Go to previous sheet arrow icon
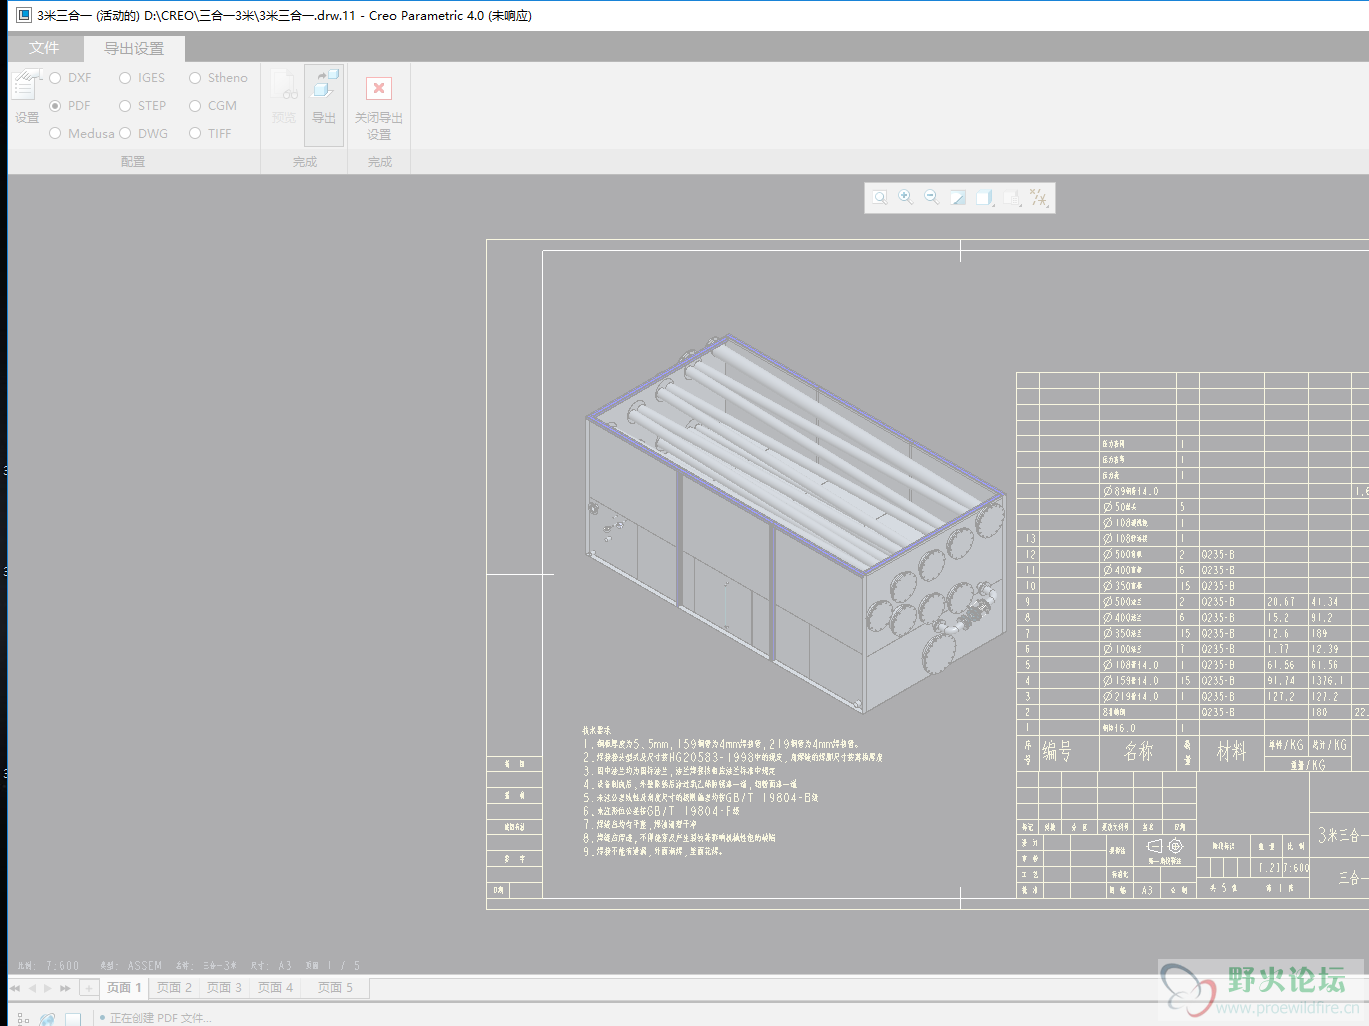The height and width of the screenshot is (1026, 1369). coord(32,988)
